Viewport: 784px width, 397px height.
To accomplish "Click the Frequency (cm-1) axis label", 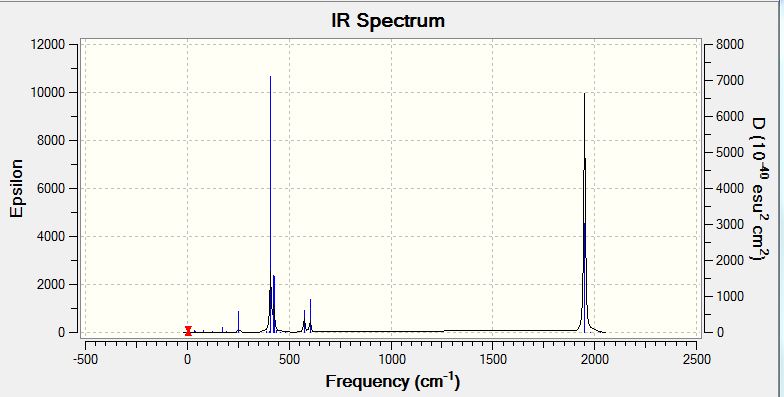I will pyautogui.click(x=392, y=382).
